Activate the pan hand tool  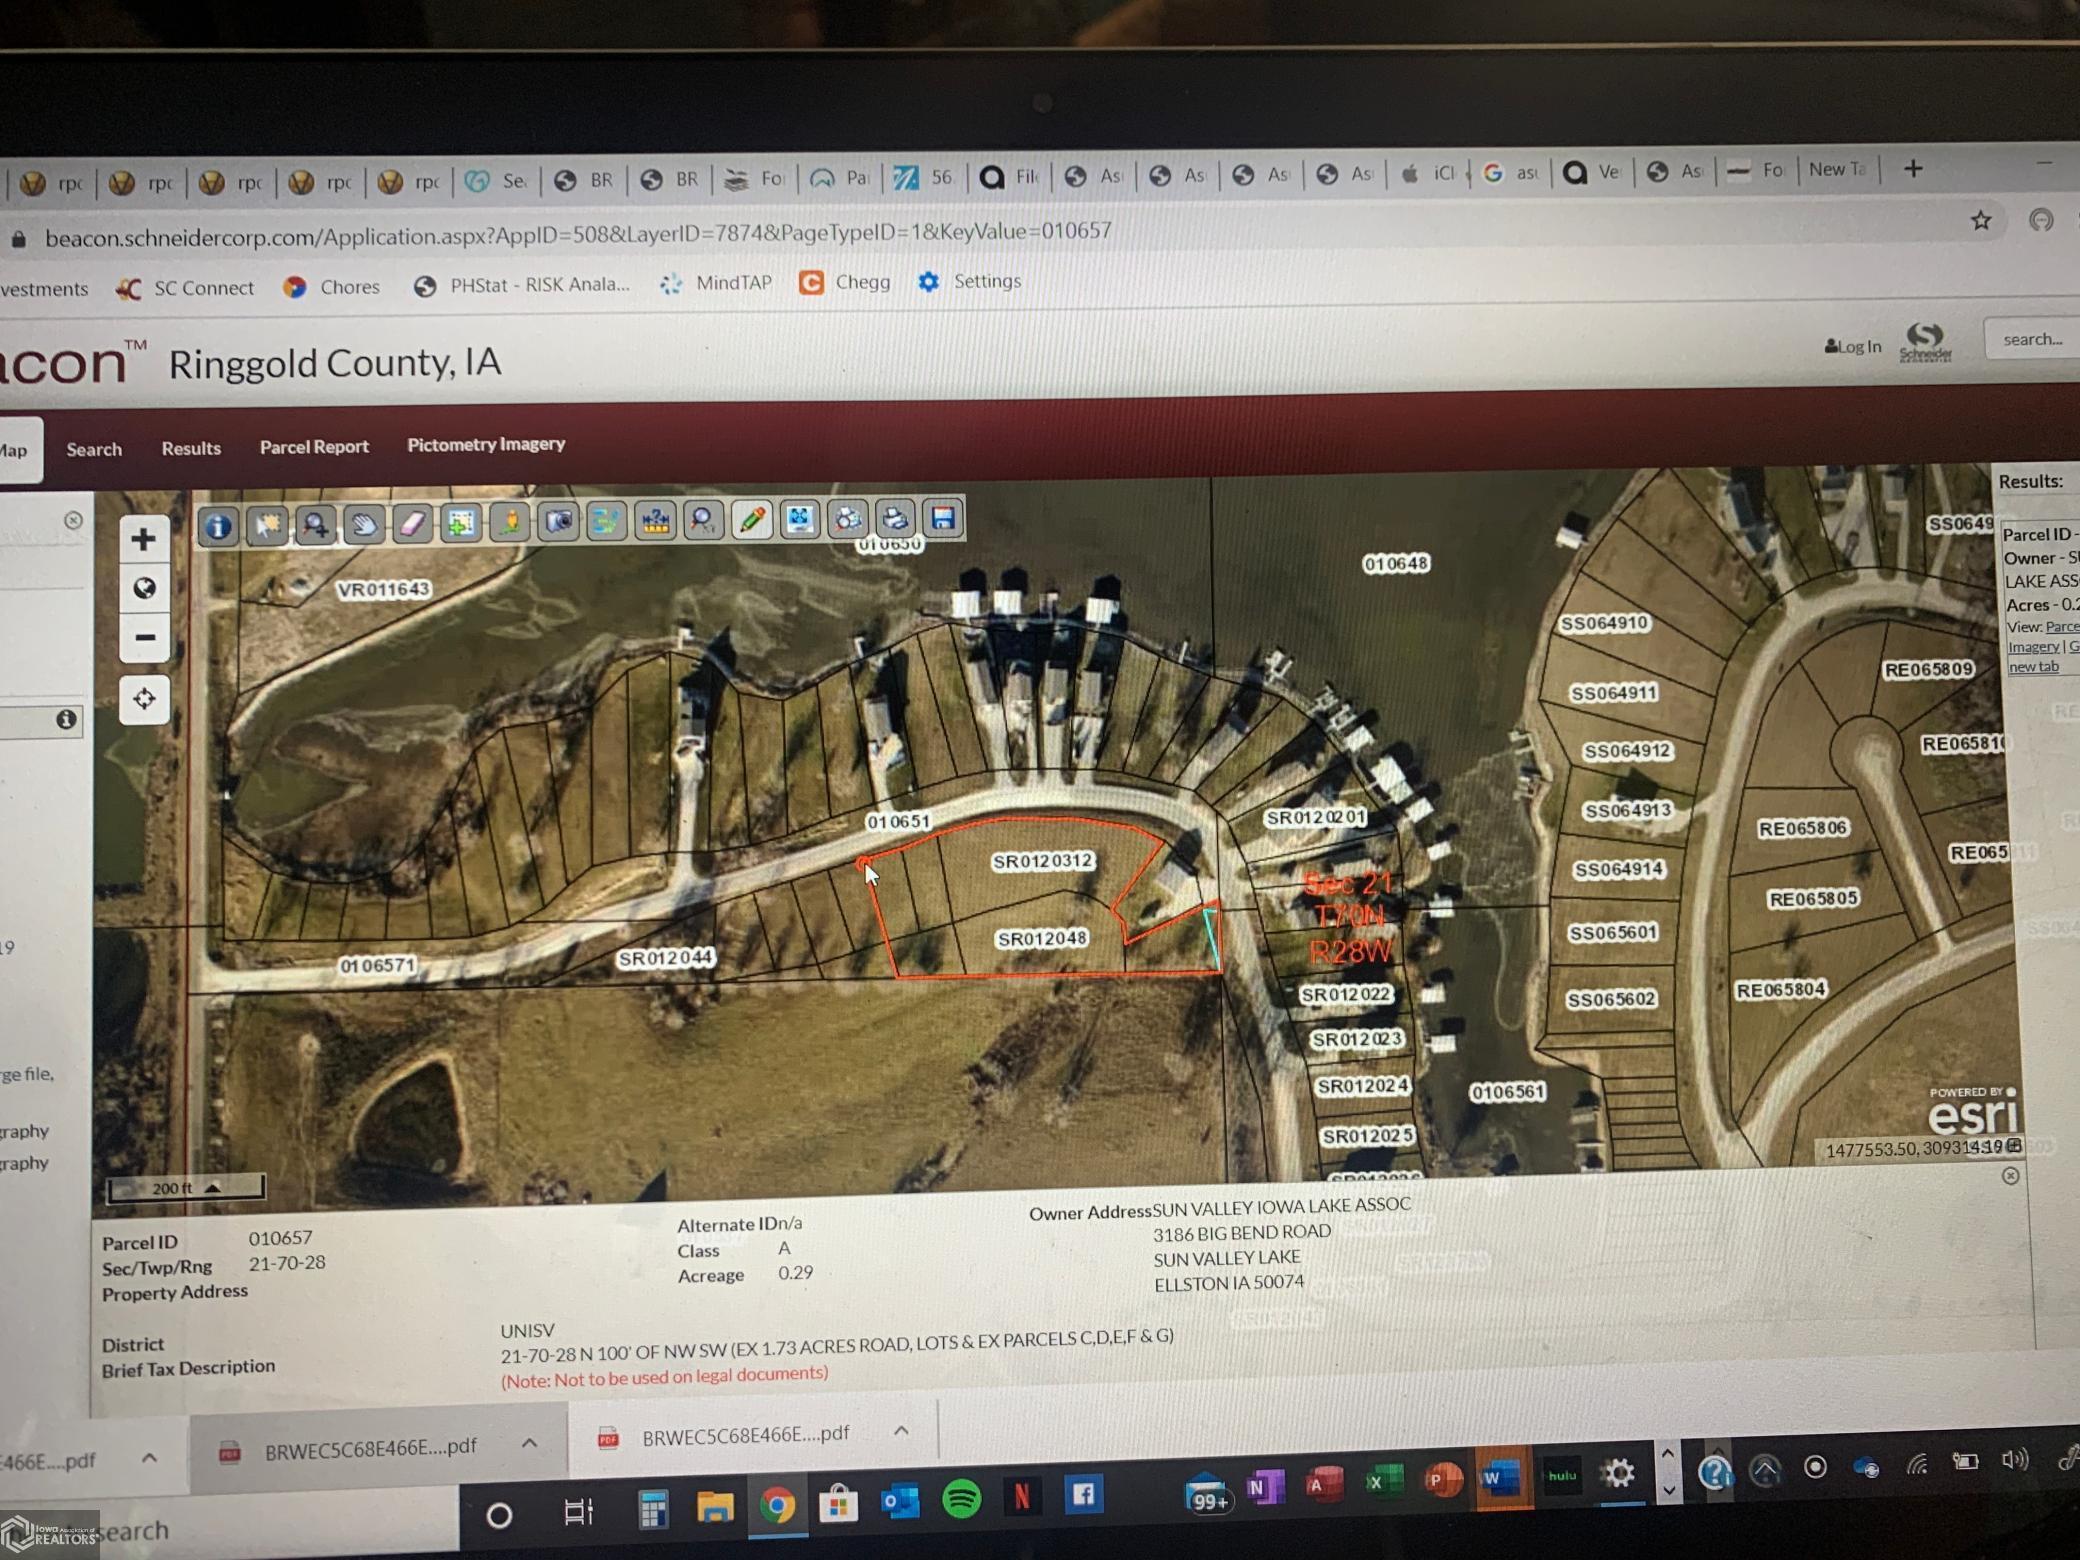[x=364, y=523]
